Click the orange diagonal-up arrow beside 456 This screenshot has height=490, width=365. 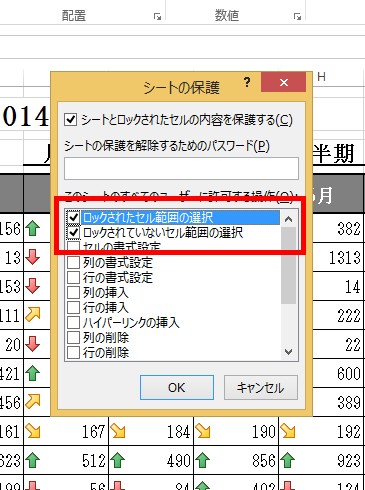[x=33, y=401]
